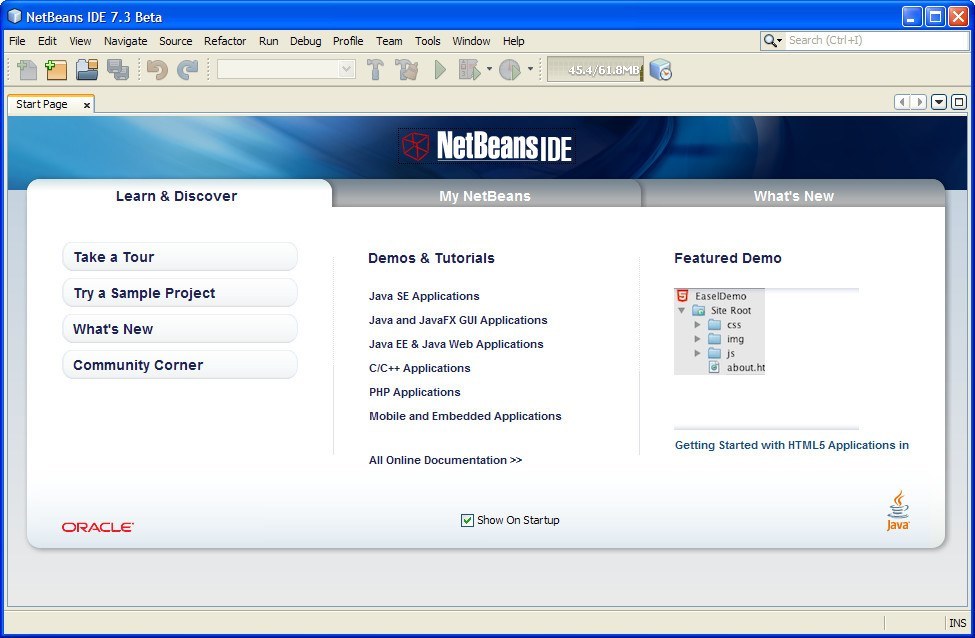
Task: Switch to My NetBeans tab
Action: point(486,195)
